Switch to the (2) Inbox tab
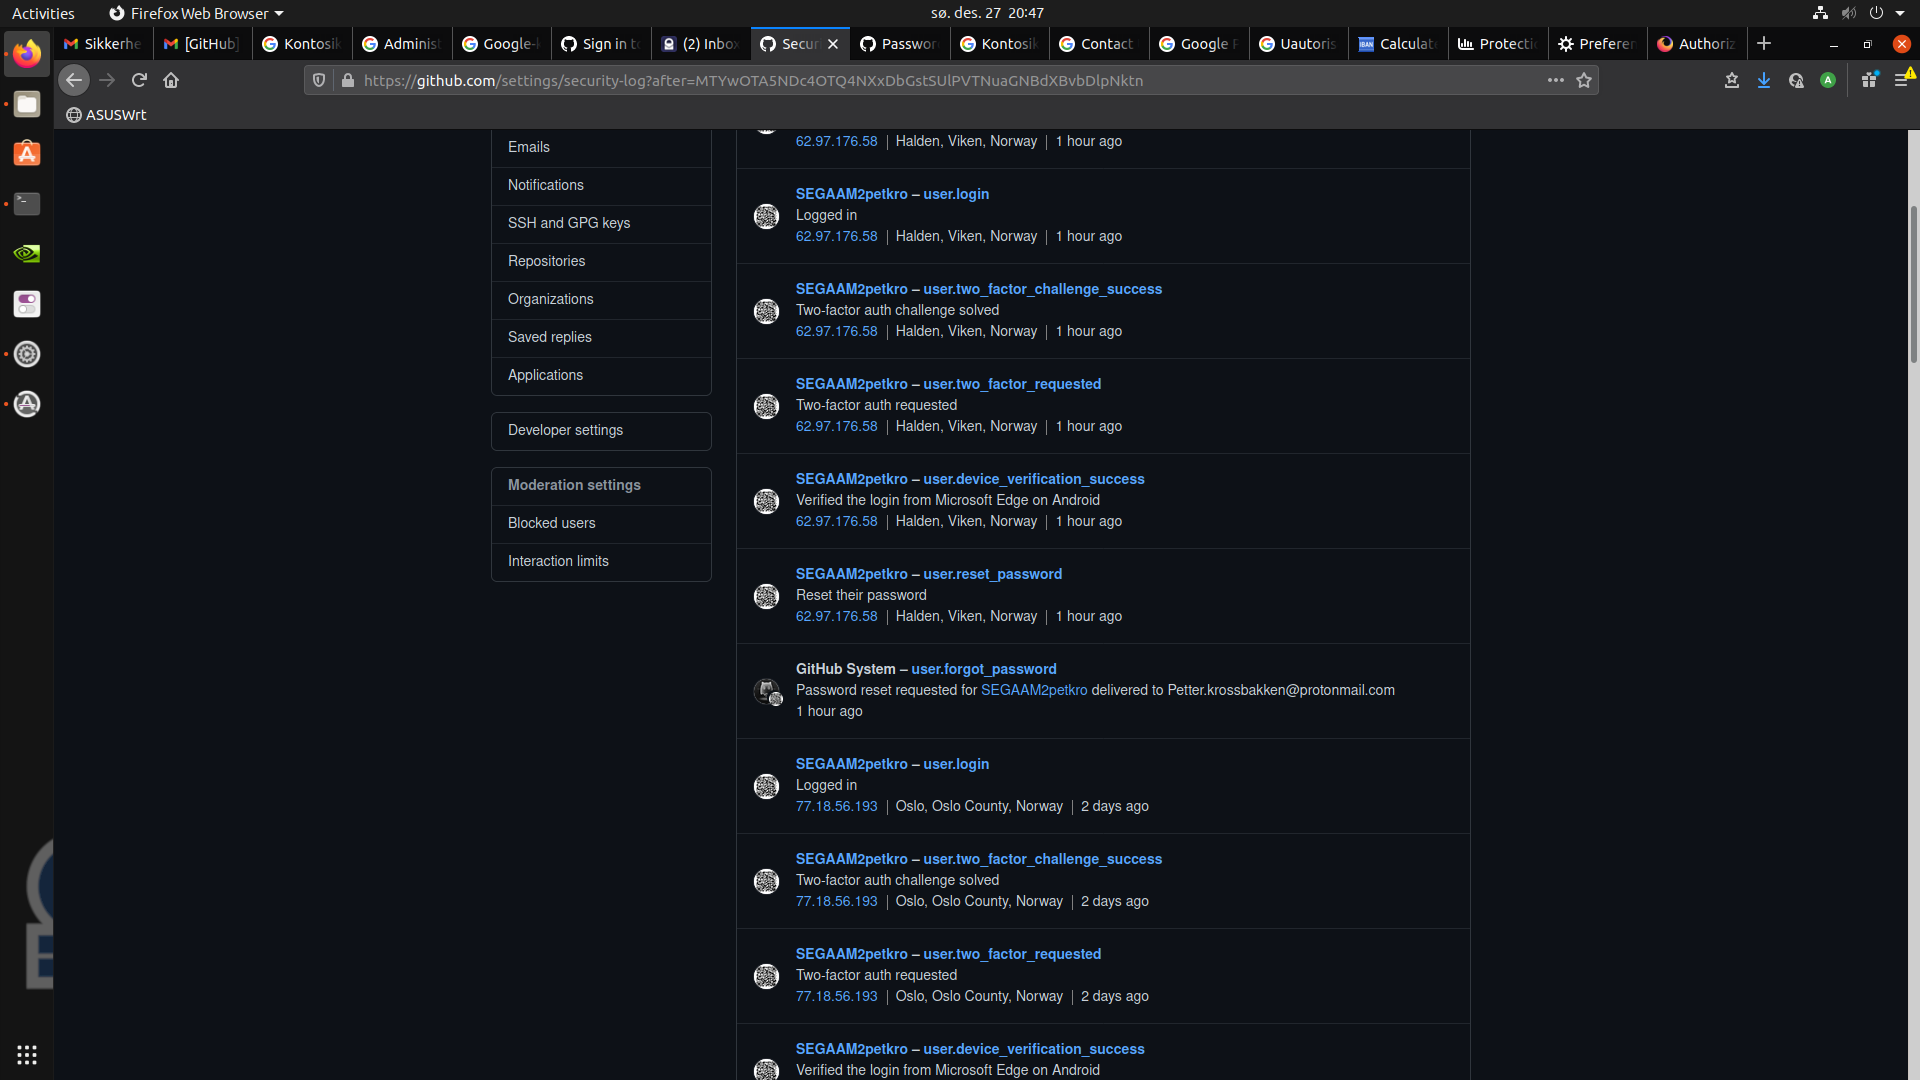This screenshot has height=1080, width=1920. click(x=700, y=43)
